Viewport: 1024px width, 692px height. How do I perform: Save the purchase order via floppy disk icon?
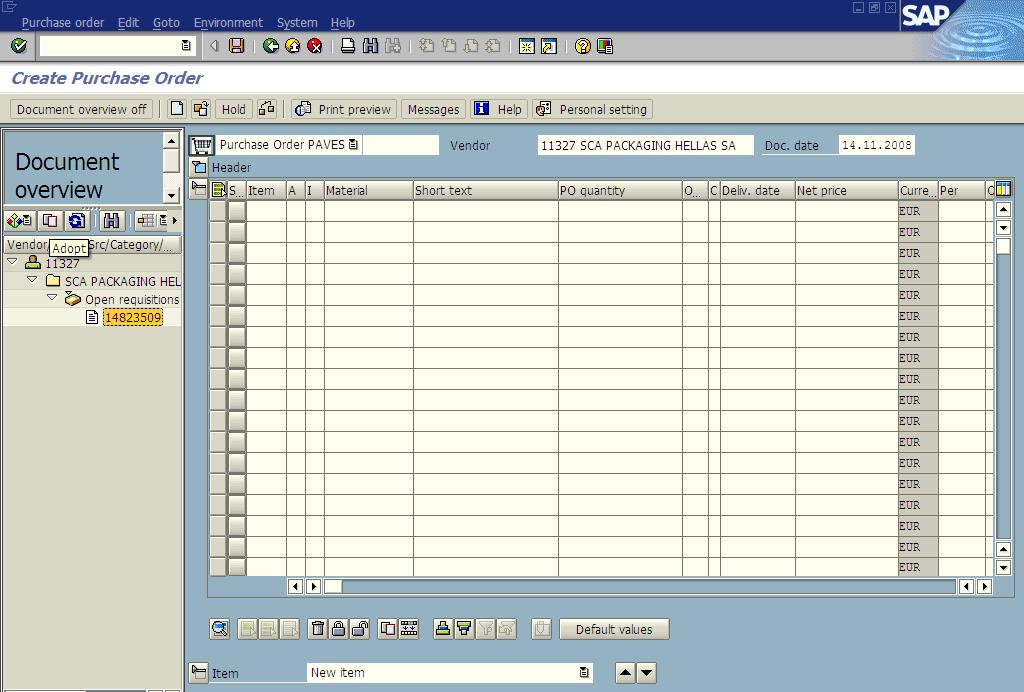tap(236, 46)
